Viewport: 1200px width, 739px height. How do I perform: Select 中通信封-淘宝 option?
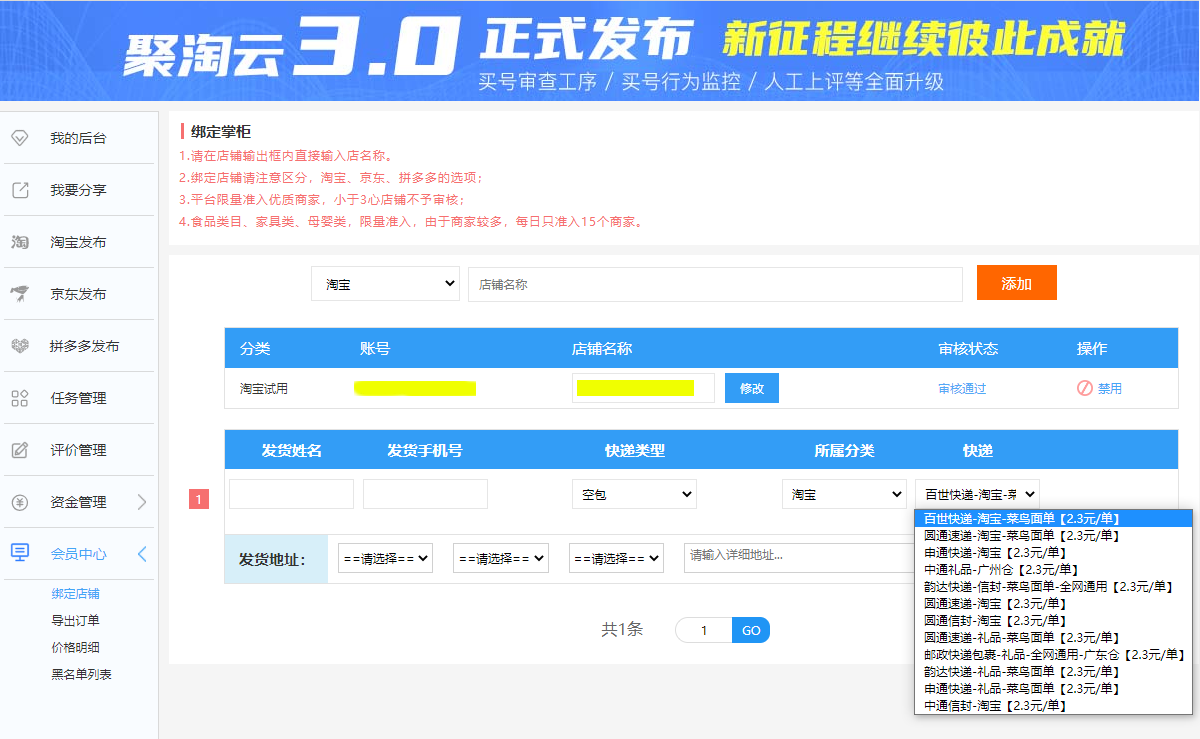[1053, 706]
